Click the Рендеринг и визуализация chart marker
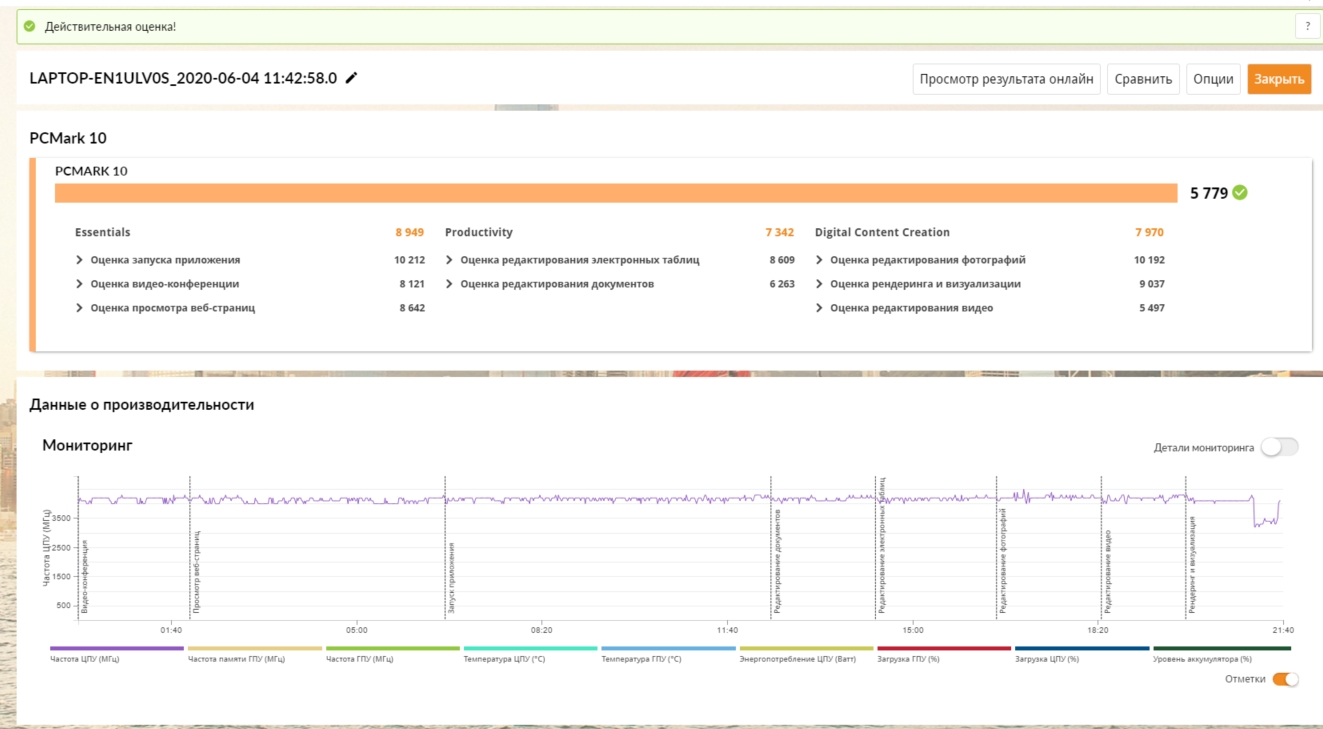This screenshot has height=729, width=1323. [x=1193, y=565]
